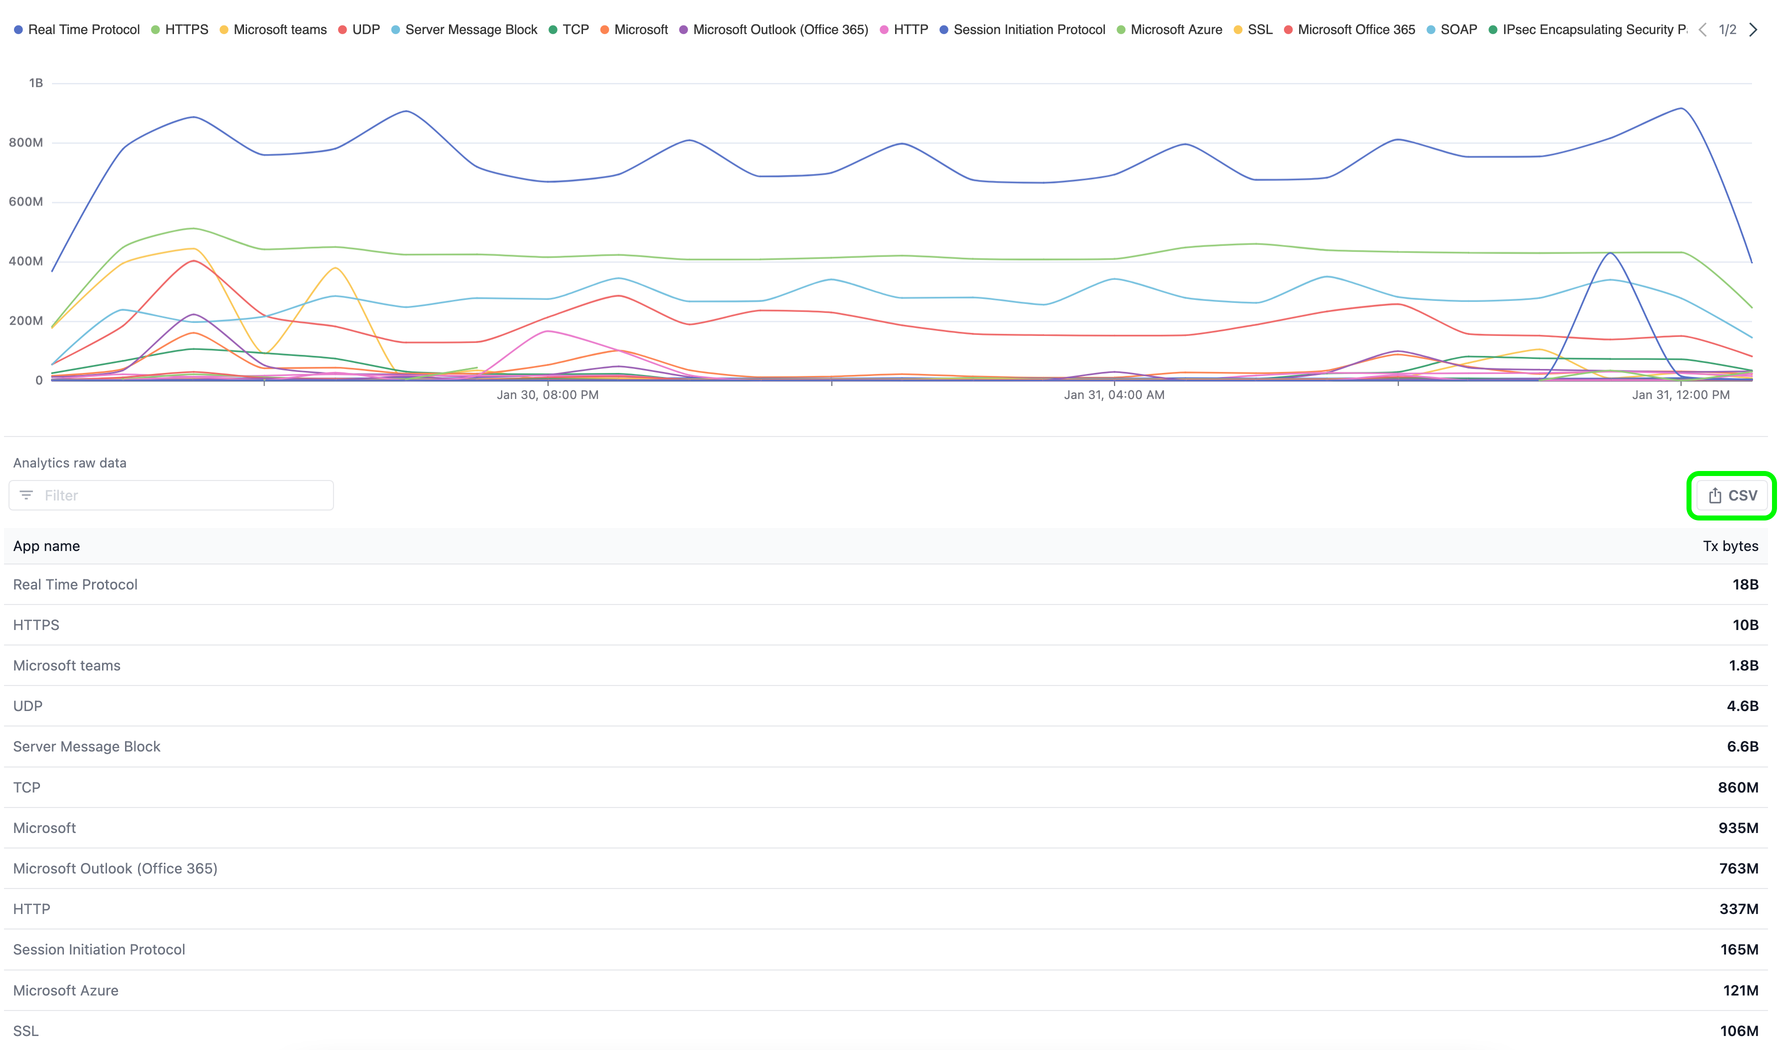1779x1050 pixels.
Task: Click the filter lines icon
Action: click(x=27, y=496)
